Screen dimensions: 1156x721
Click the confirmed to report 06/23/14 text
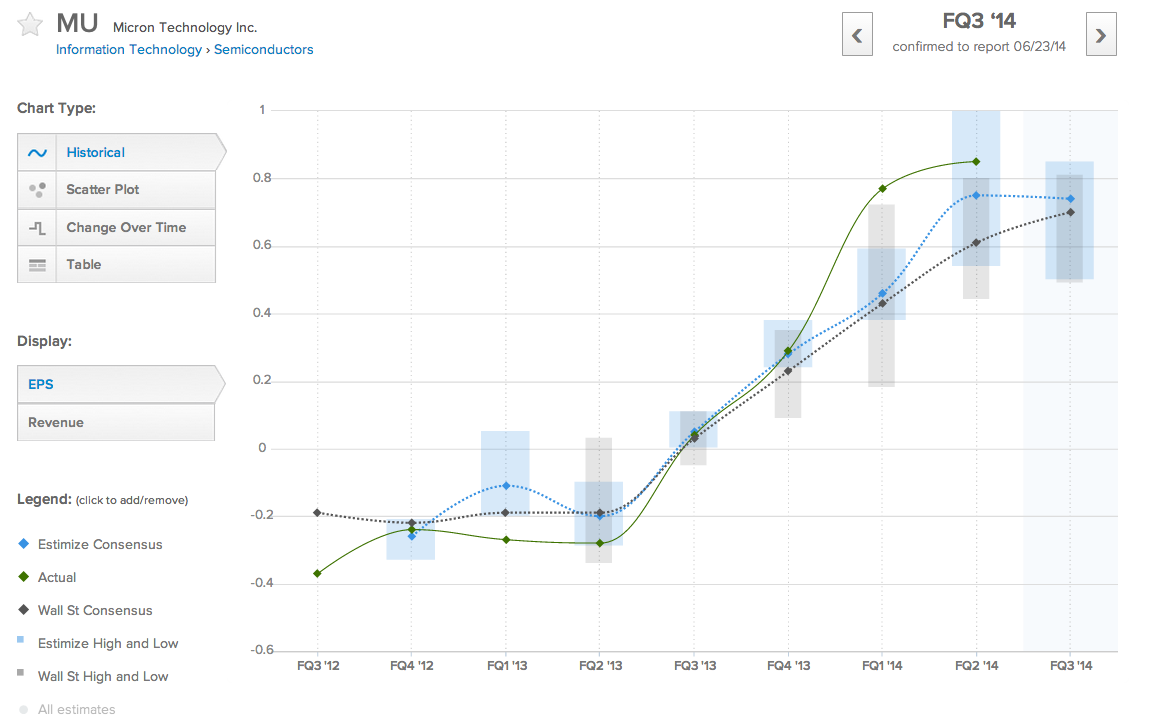pyautogui.click(x=979, y=46)
